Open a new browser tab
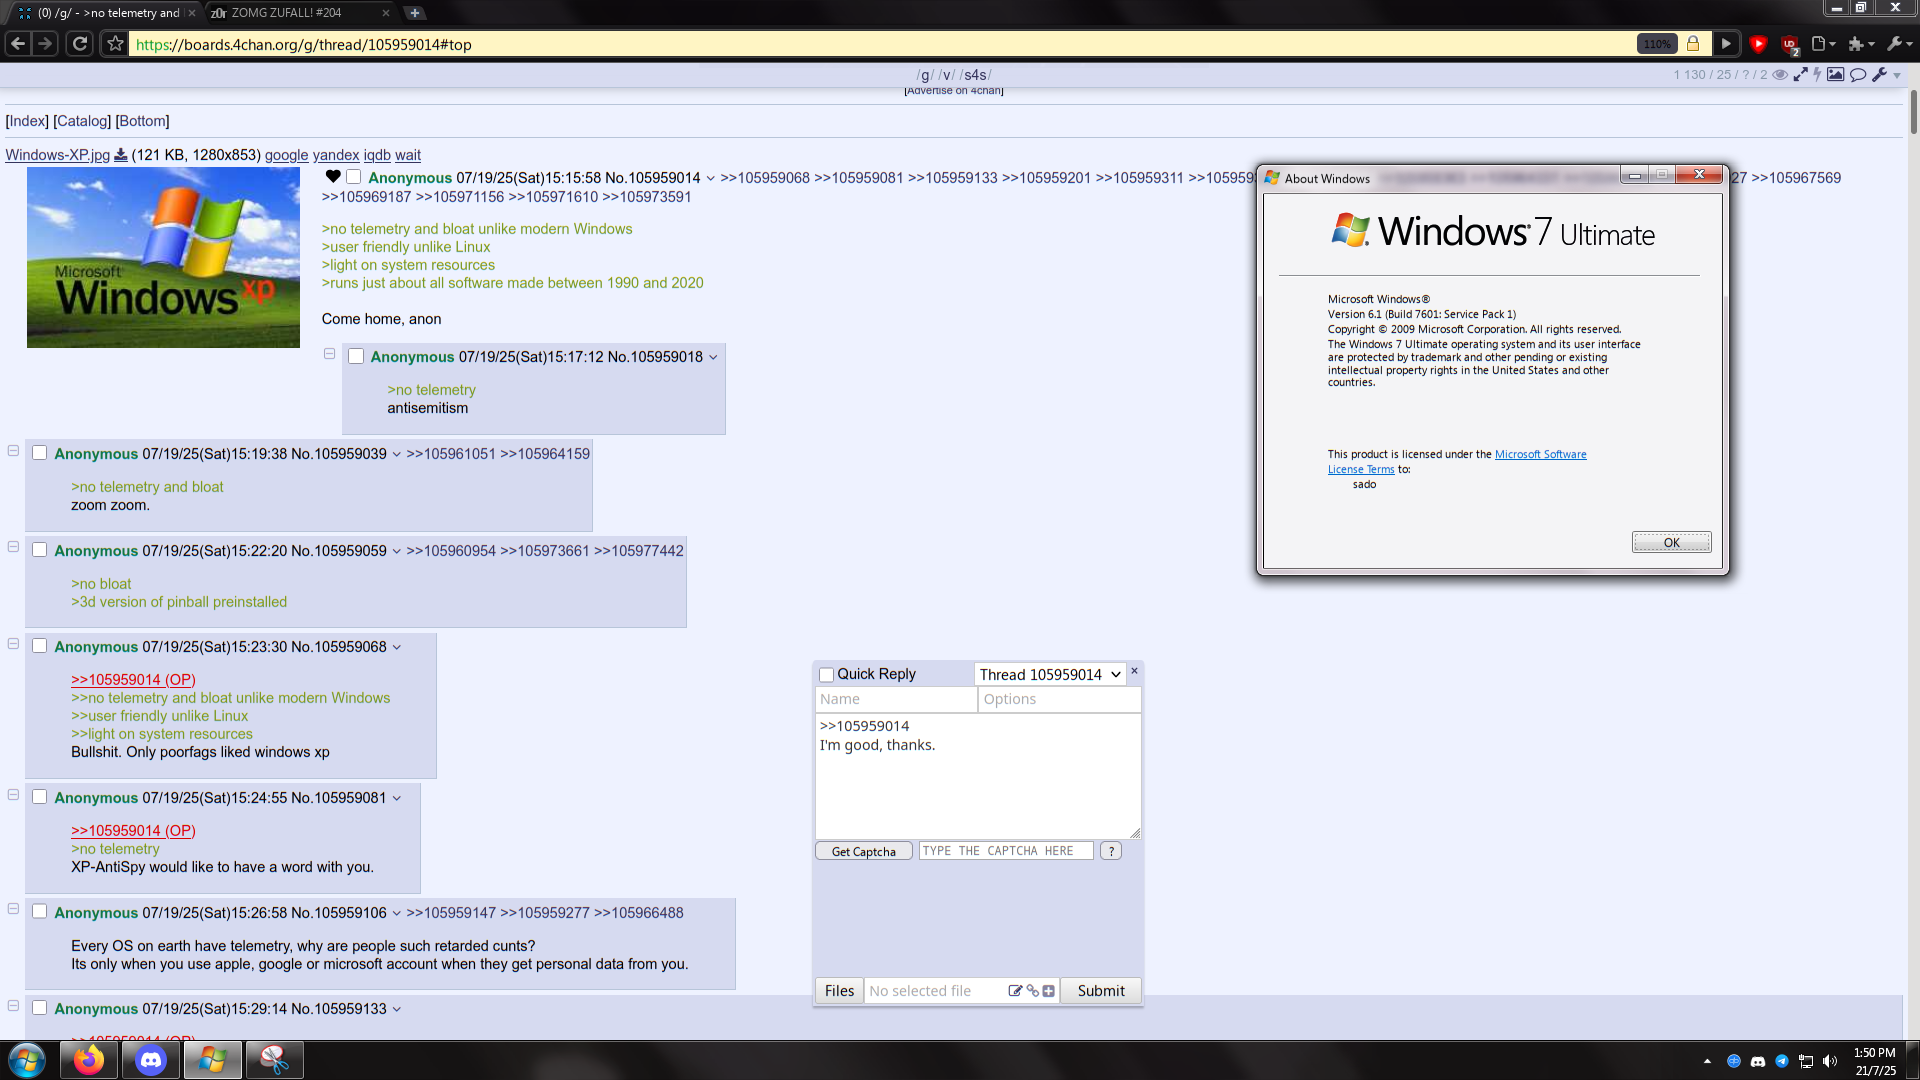This screenshot has width=1920, height=1080. pos(414,13)
